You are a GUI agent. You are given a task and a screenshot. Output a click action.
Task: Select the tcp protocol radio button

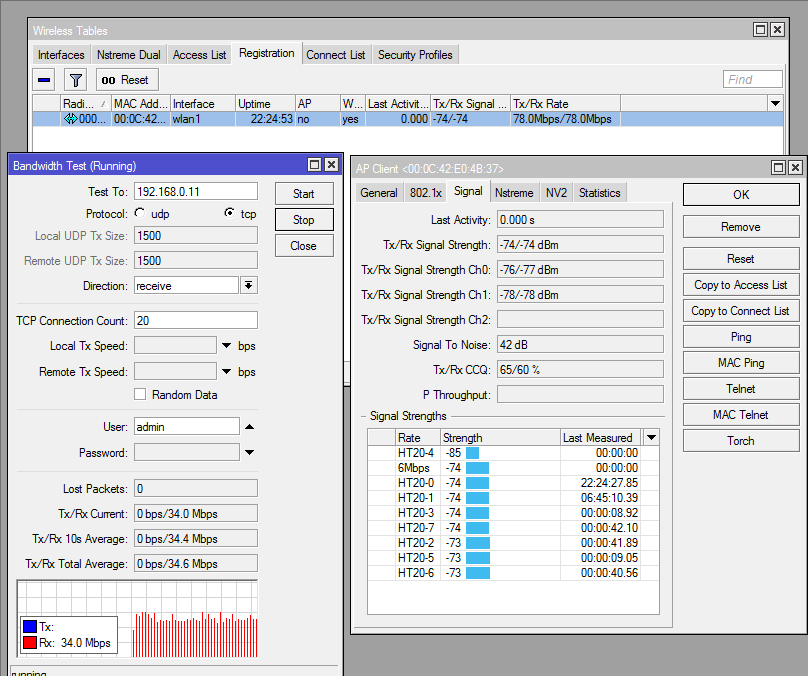pyautogui.click(x=229, y=214)
